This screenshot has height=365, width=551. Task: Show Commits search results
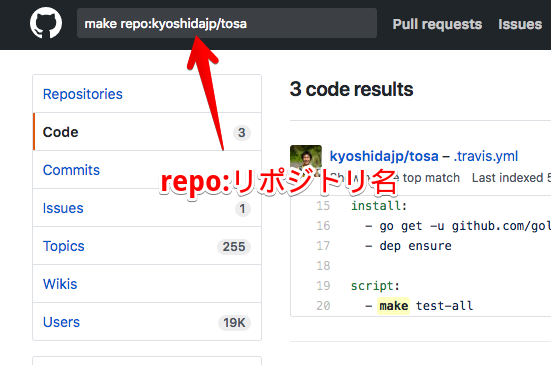point(147,170)
